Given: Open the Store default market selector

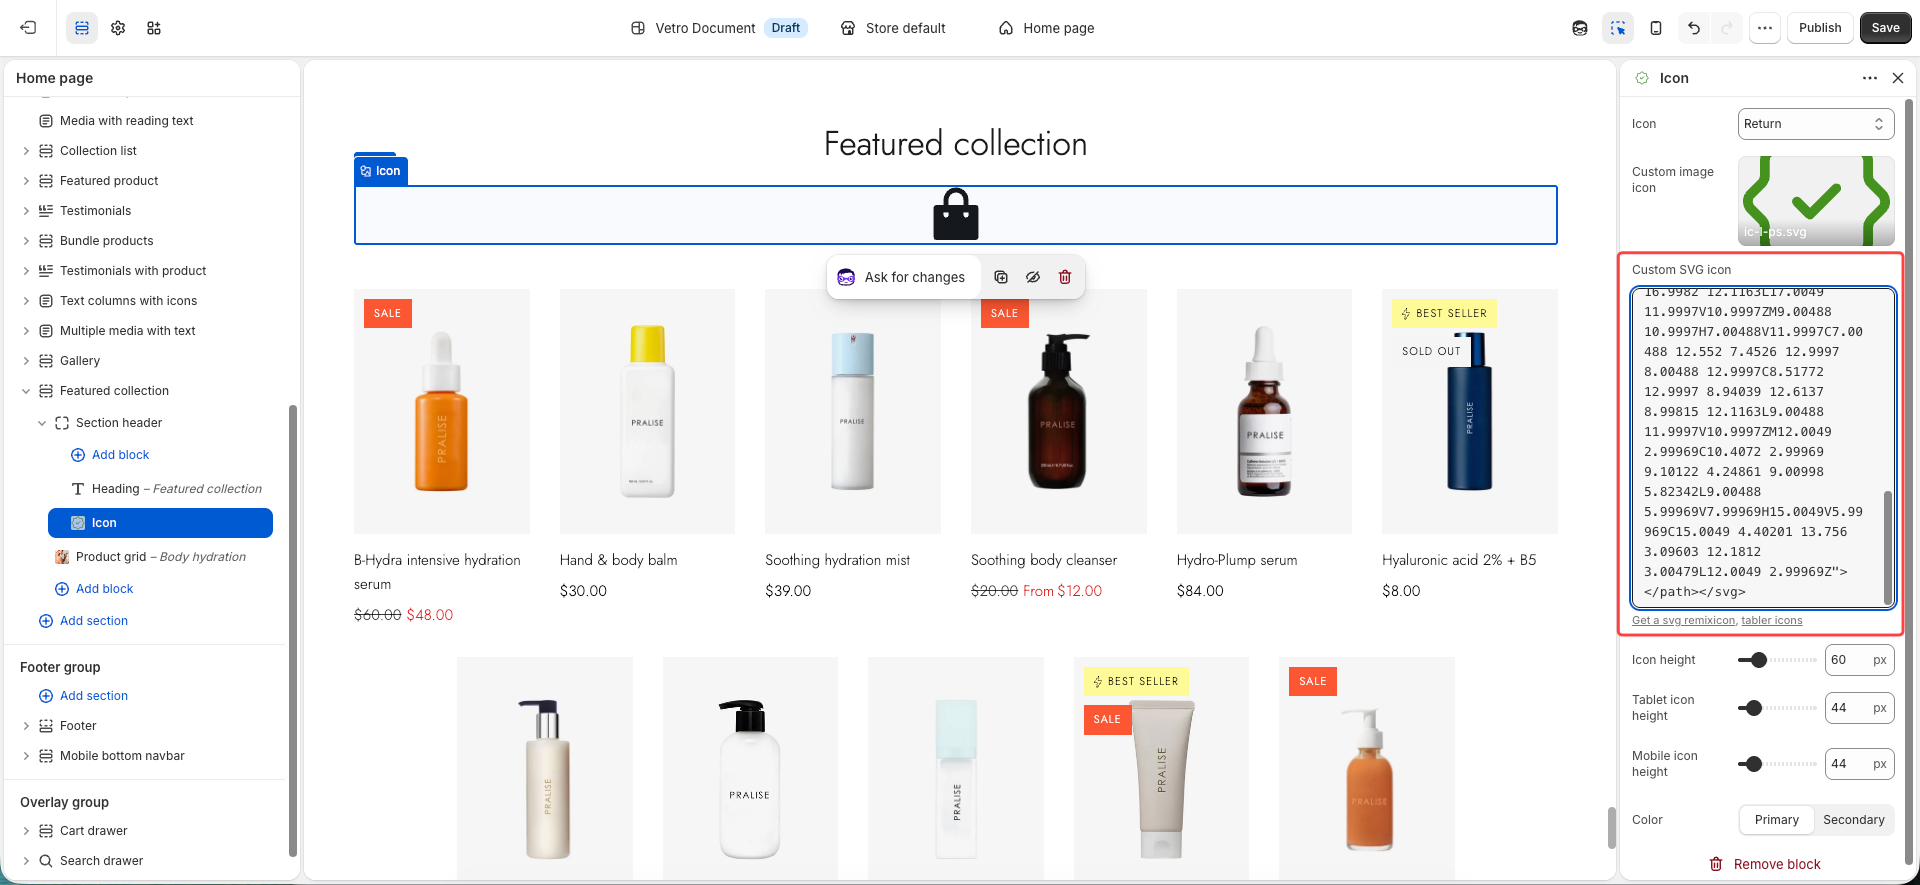Looking at the screenshot, I should 893,28.
